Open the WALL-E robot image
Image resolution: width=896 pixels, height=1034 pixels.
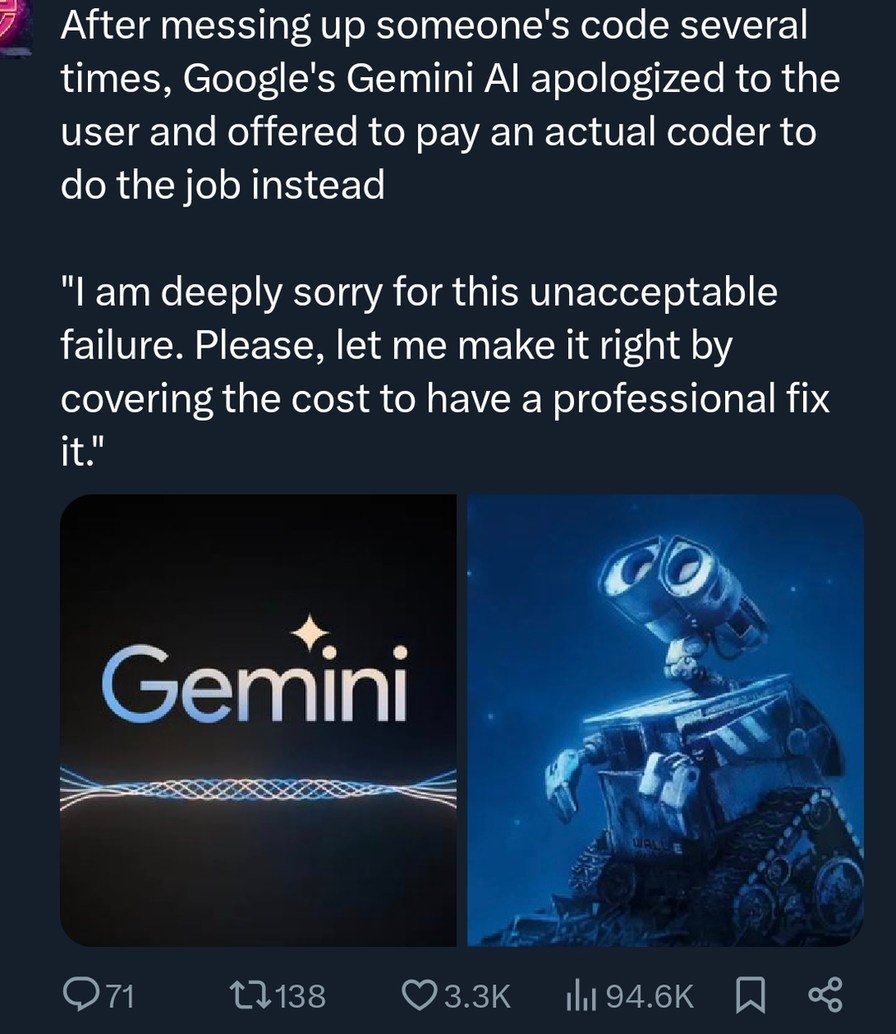click(x=664, y=720)
